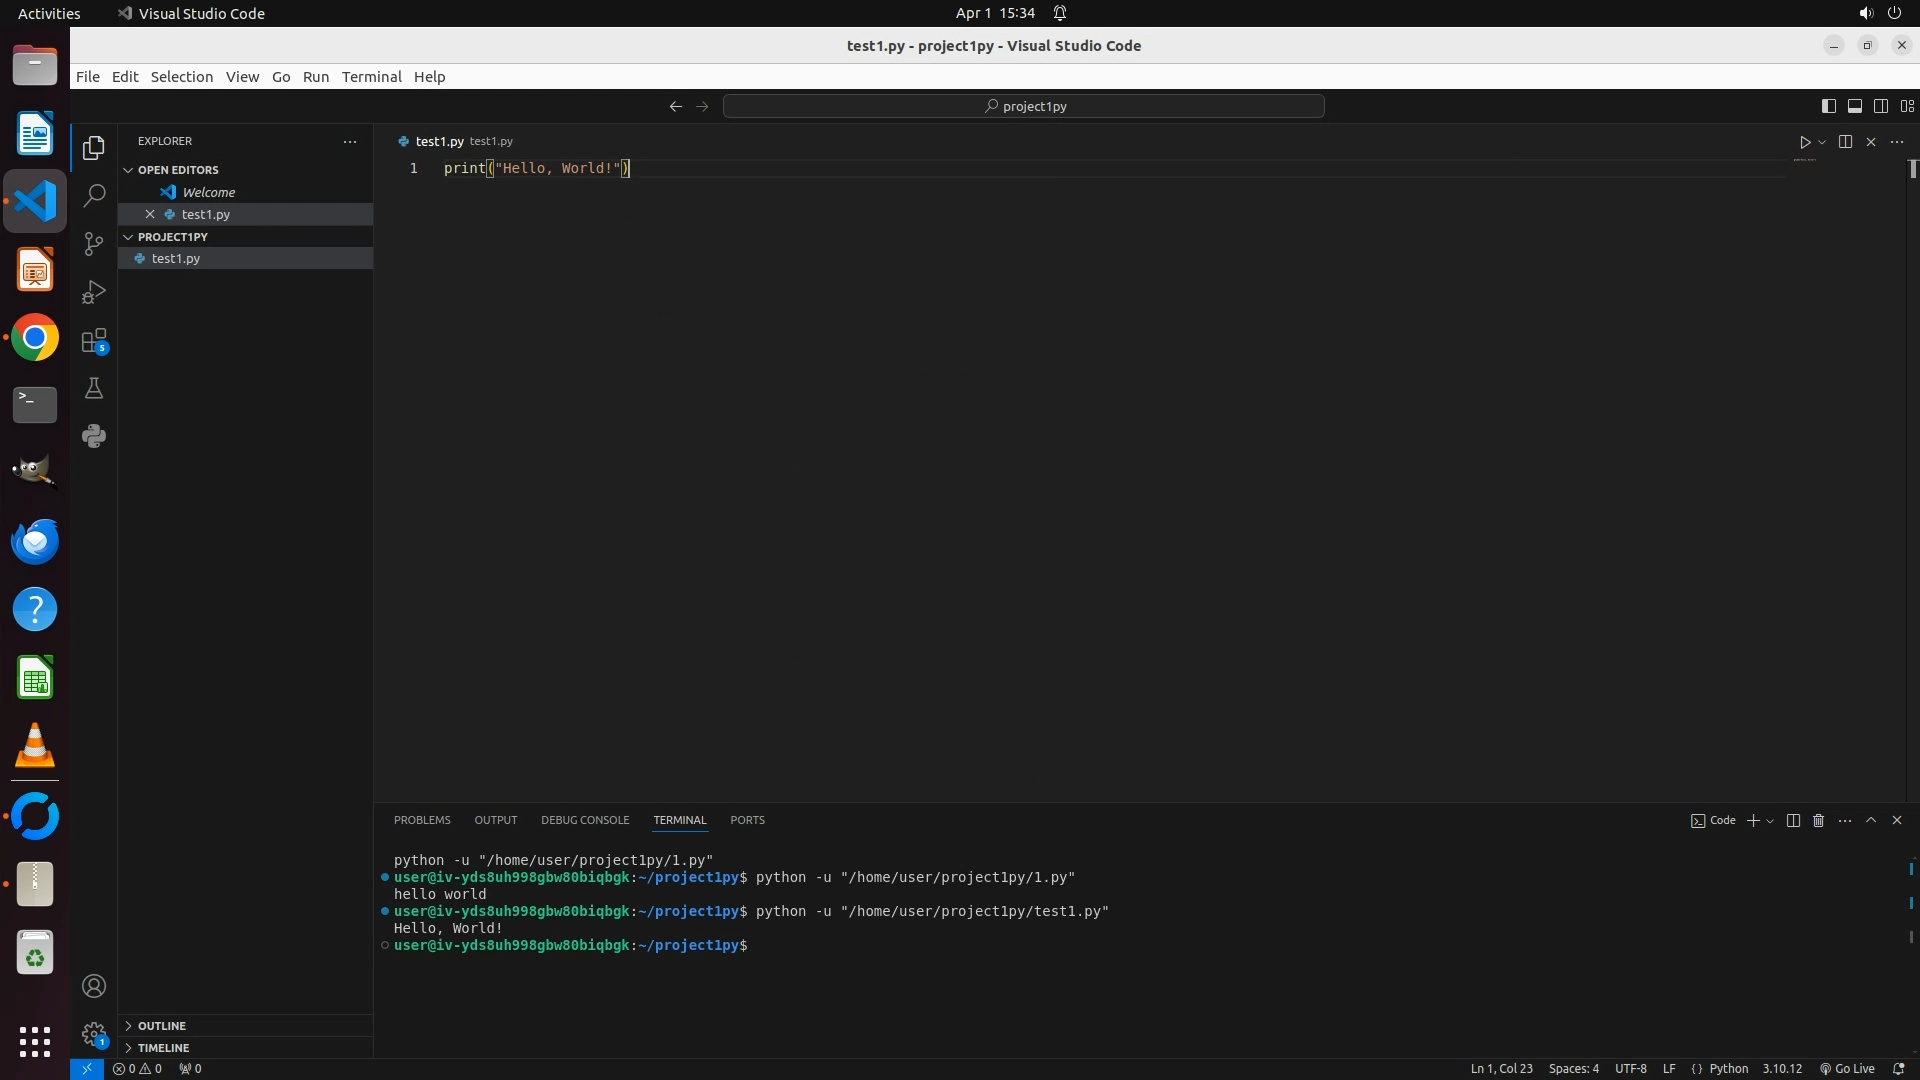Image resolution: width=1920 pixels, height=1080 pixels.
Task: Open the Terminal menu
Action: point(371,77)
